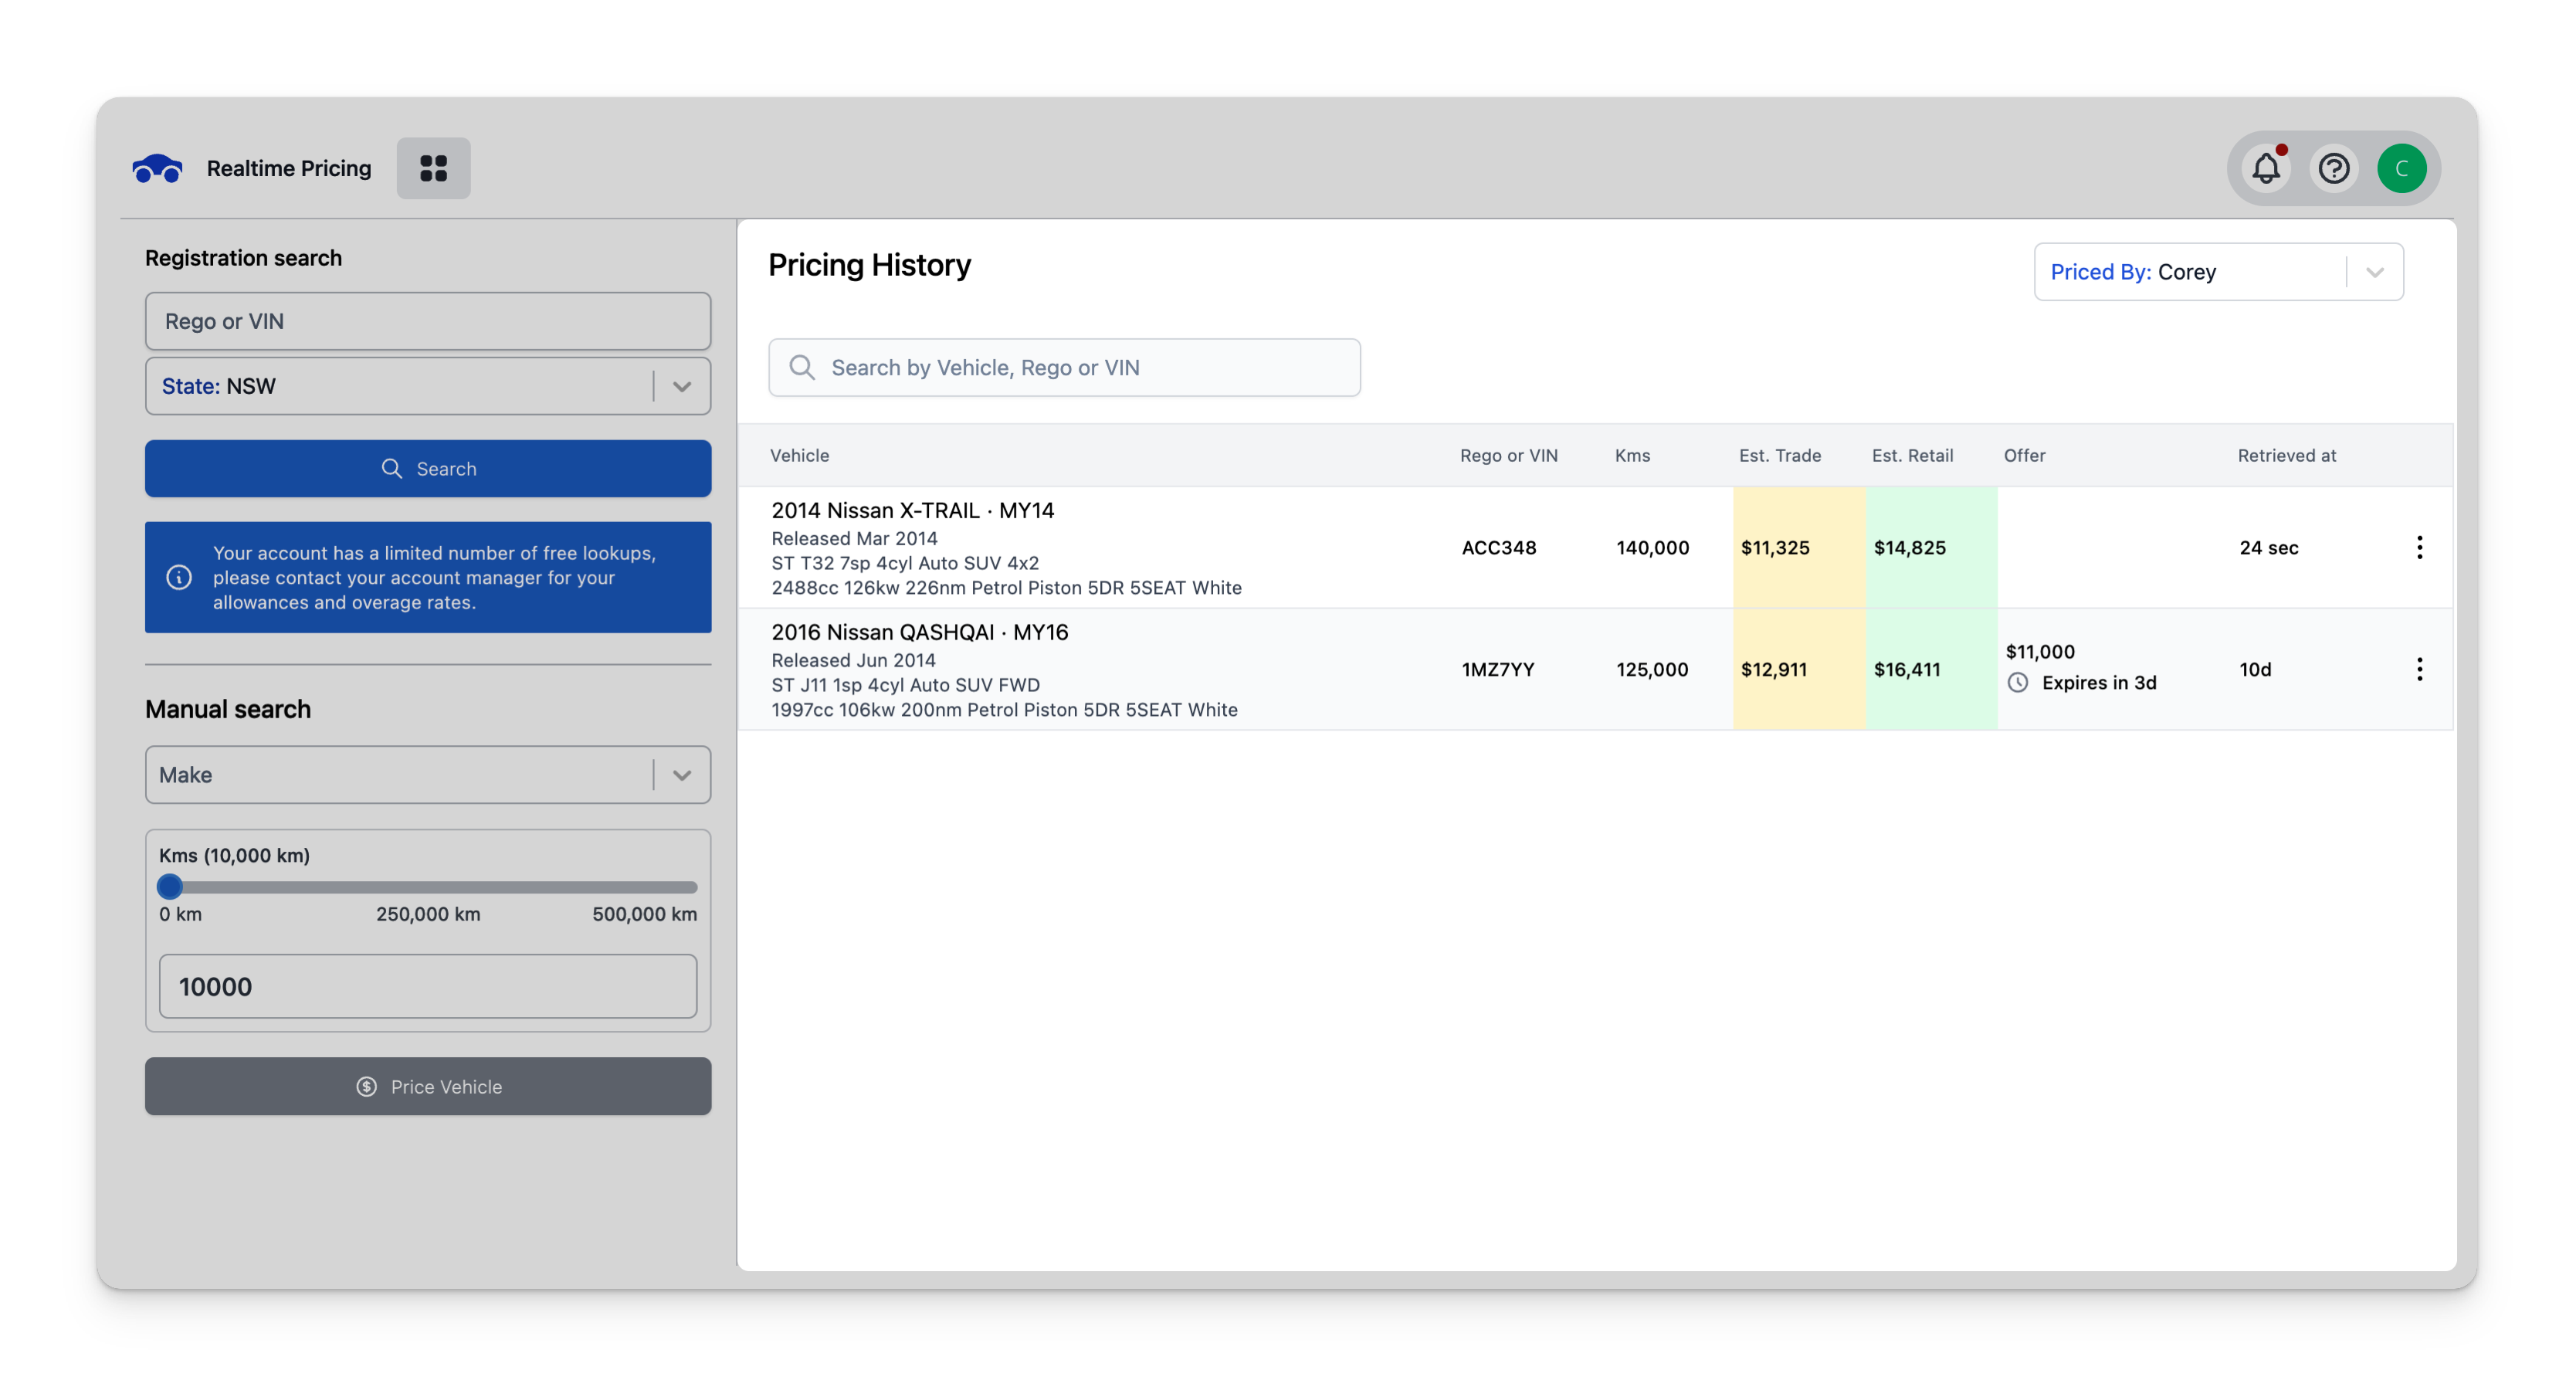Click the kms value field showing 10000

pyautogui.click(x=428, y=986)
